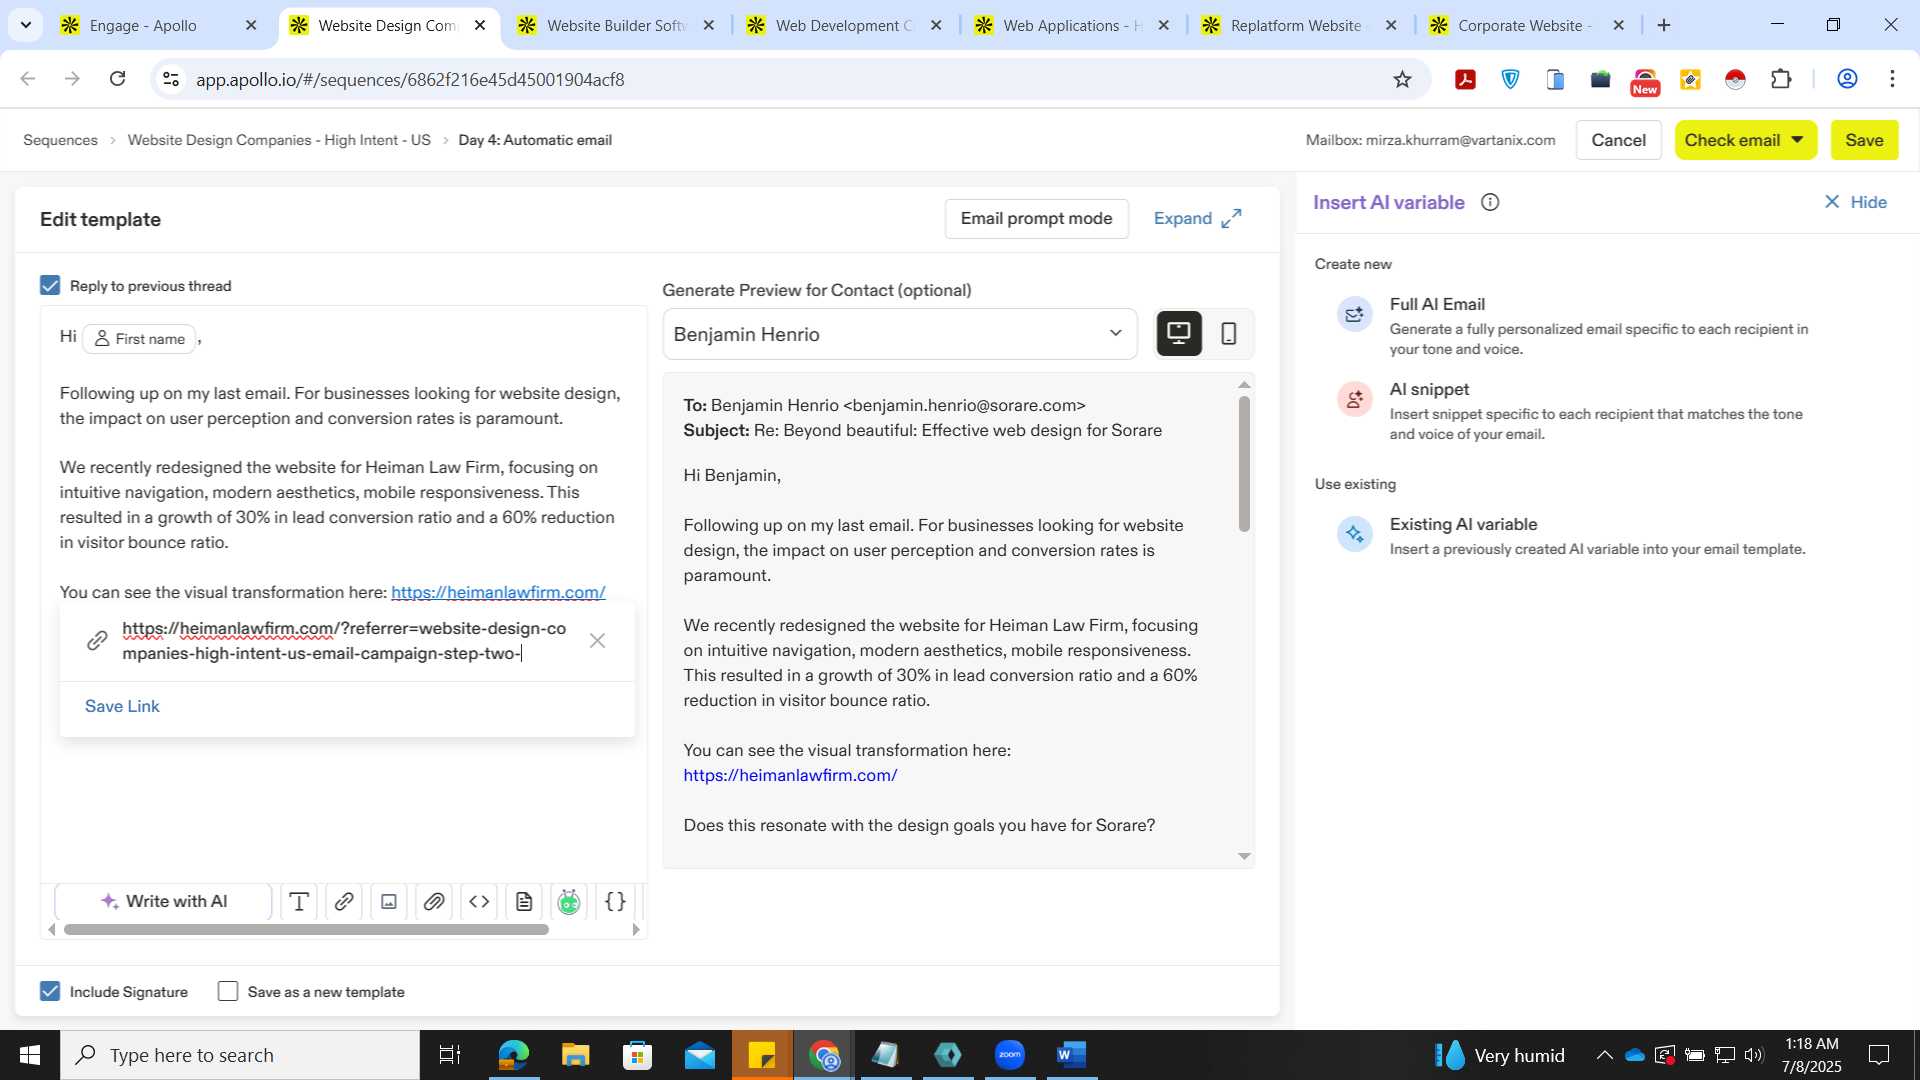Click the preview vertical scrollbar thumb
The height and width of the screenshot is (1080, 1920).
(x=1244, y=463)
